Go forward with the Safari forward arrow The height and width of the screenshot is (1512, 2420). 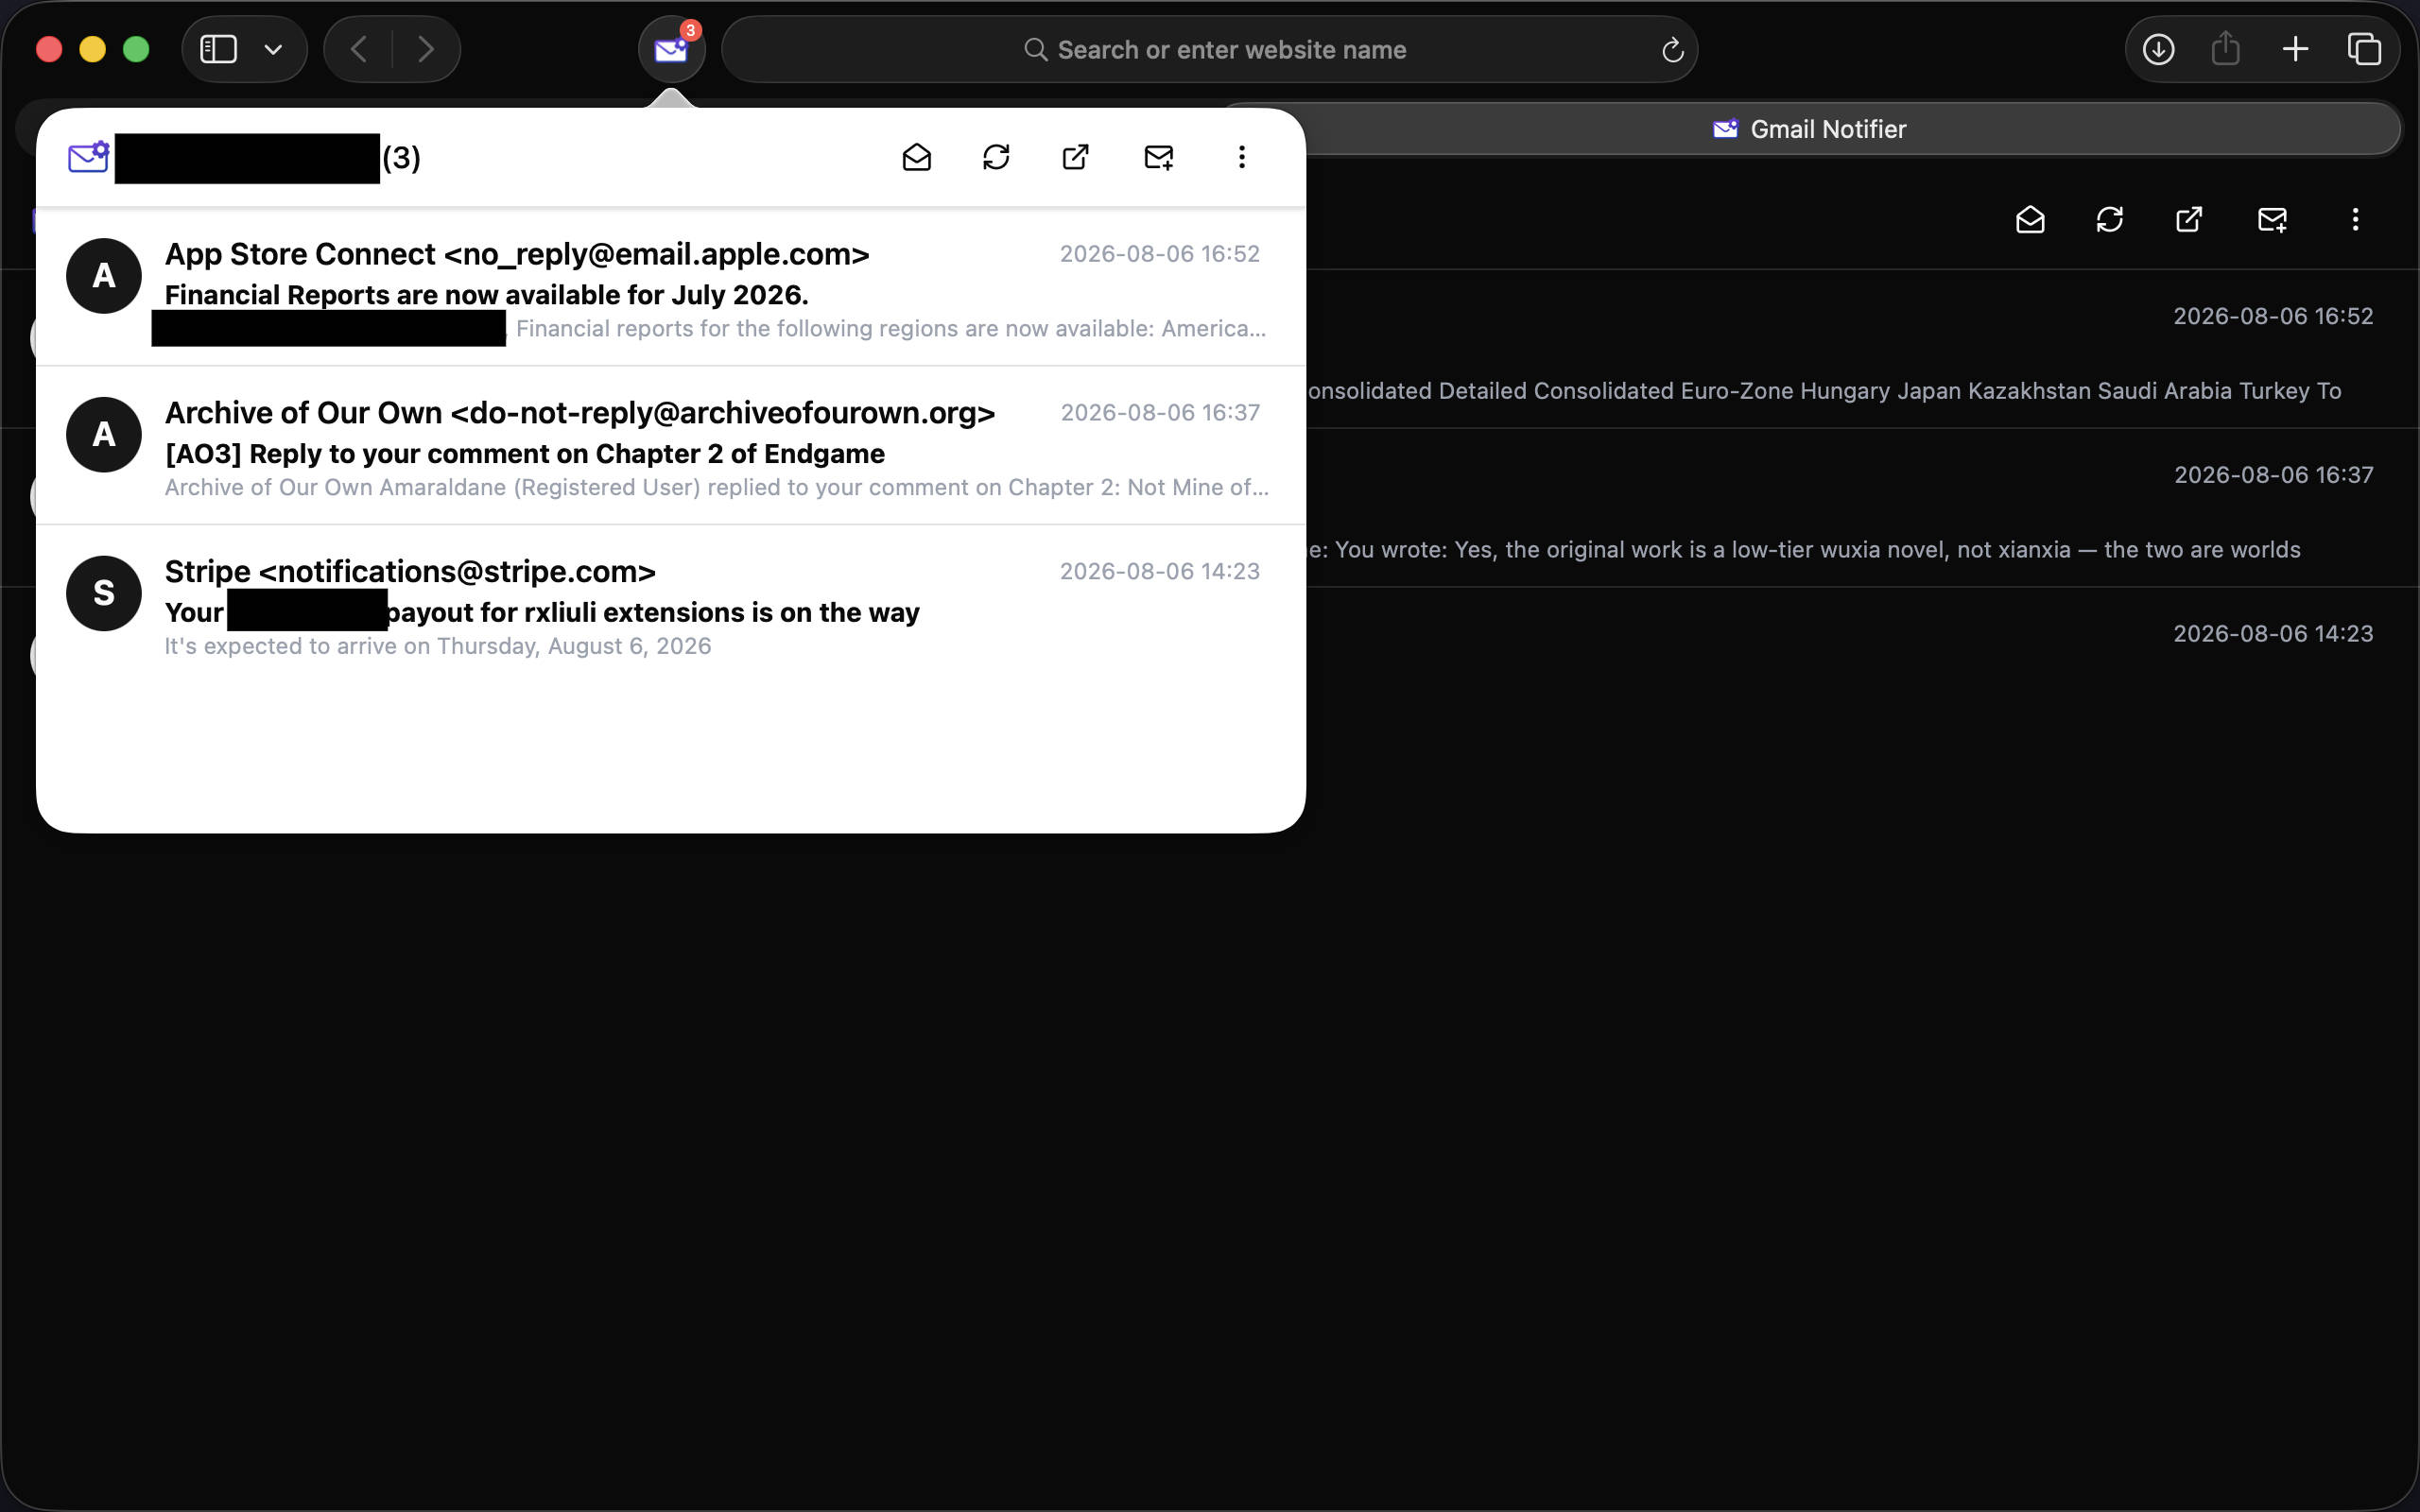tap(426, 49)
